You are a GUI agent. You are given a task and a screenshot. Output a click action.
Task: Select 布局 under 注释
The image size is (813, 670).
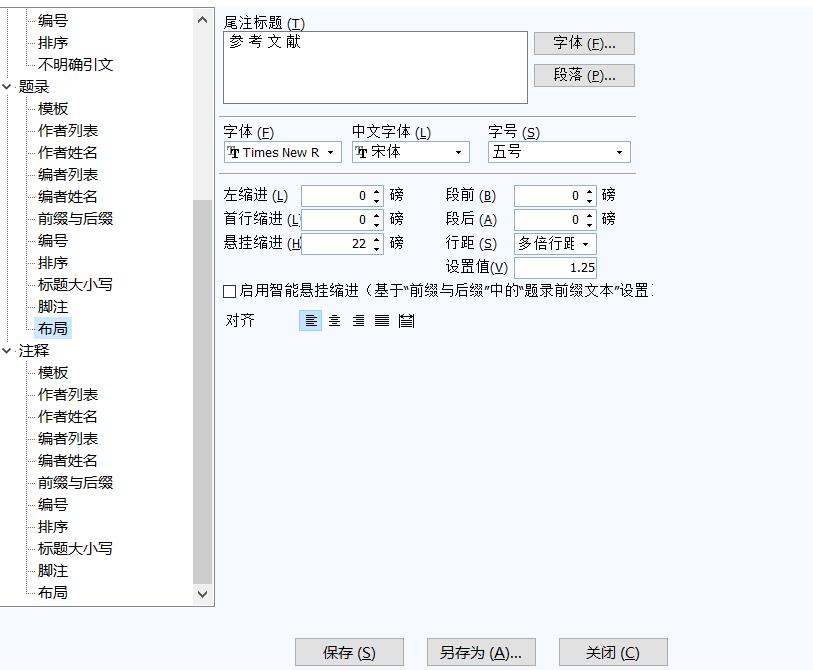(53, 592)
